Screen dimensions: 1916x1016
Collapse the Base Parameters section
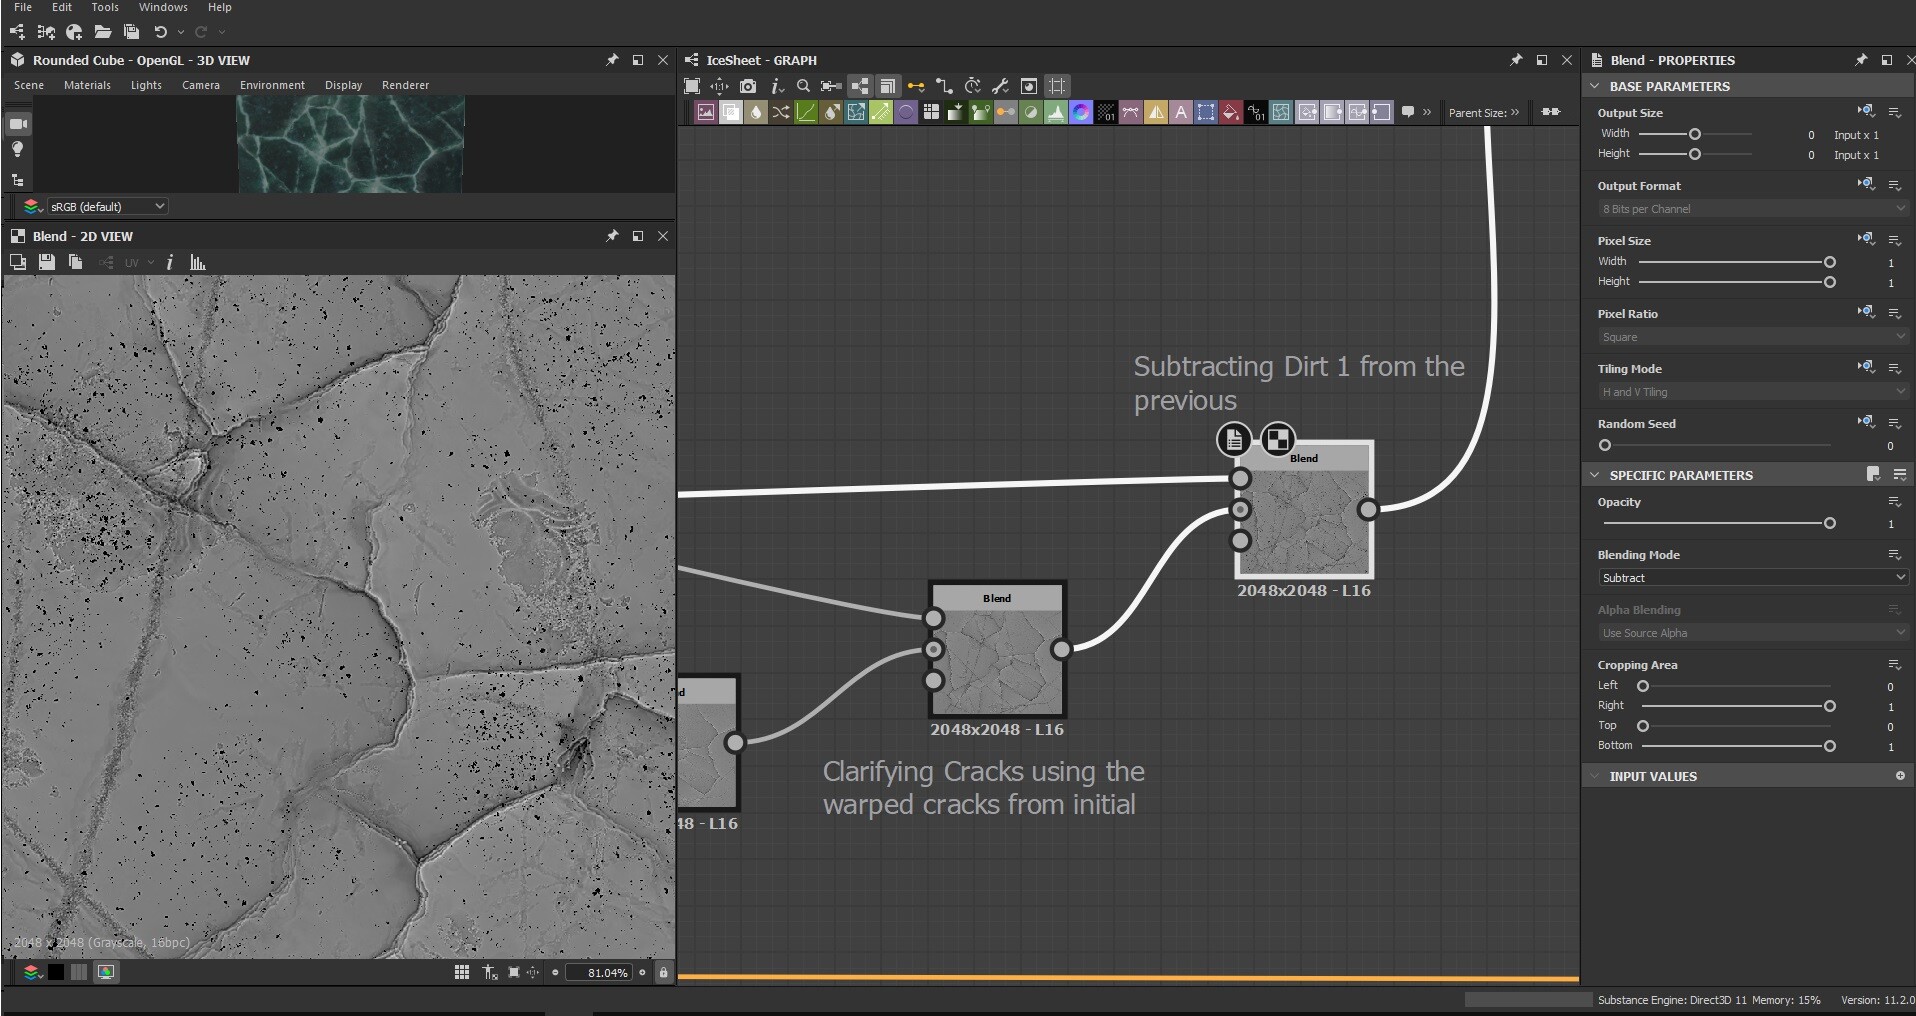1595,86
